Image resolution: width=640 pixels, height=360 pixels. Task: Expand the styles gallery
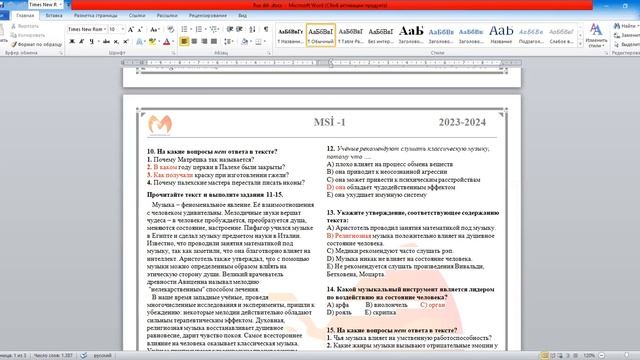click(x=580, y=44)
